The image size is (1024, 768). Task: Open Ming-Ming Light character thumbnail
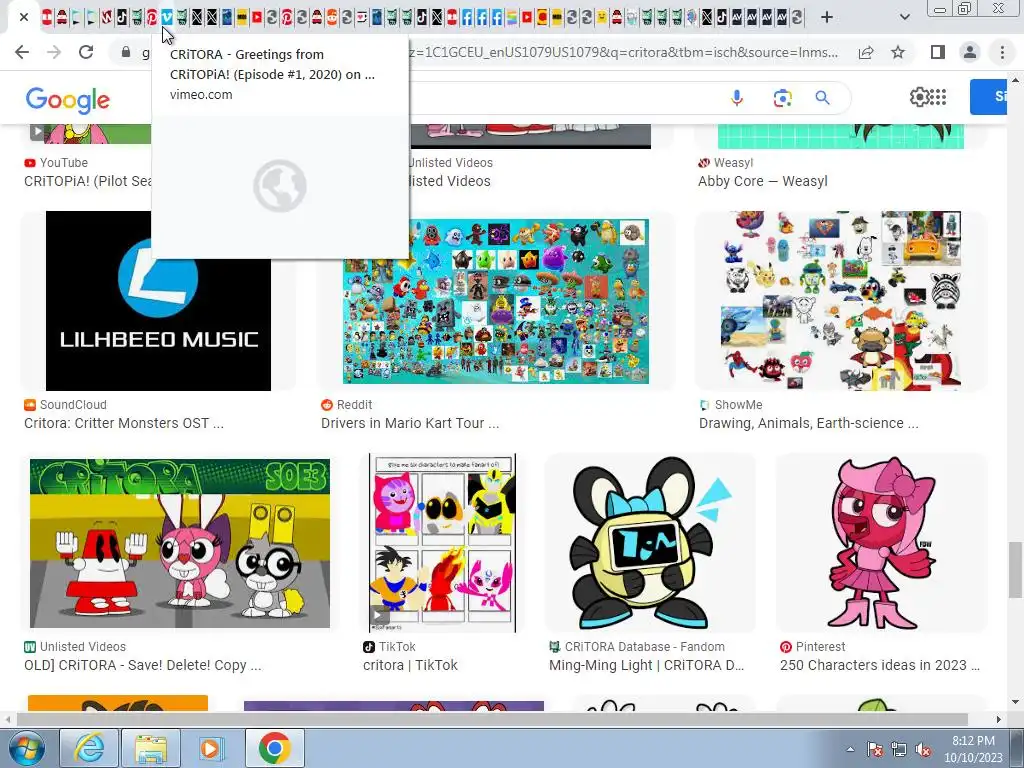[650, 543]
